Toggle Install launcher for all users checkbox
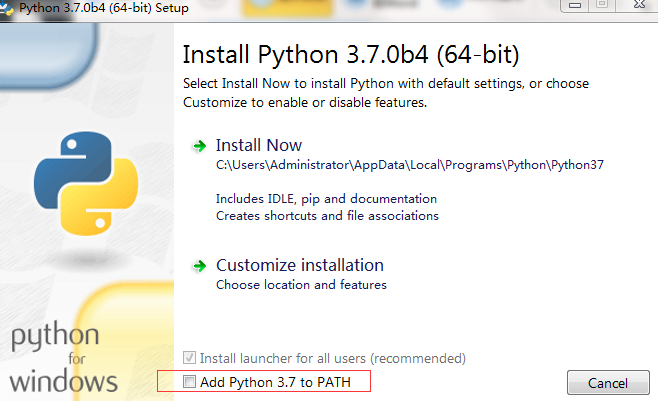 tap(189, 358)
